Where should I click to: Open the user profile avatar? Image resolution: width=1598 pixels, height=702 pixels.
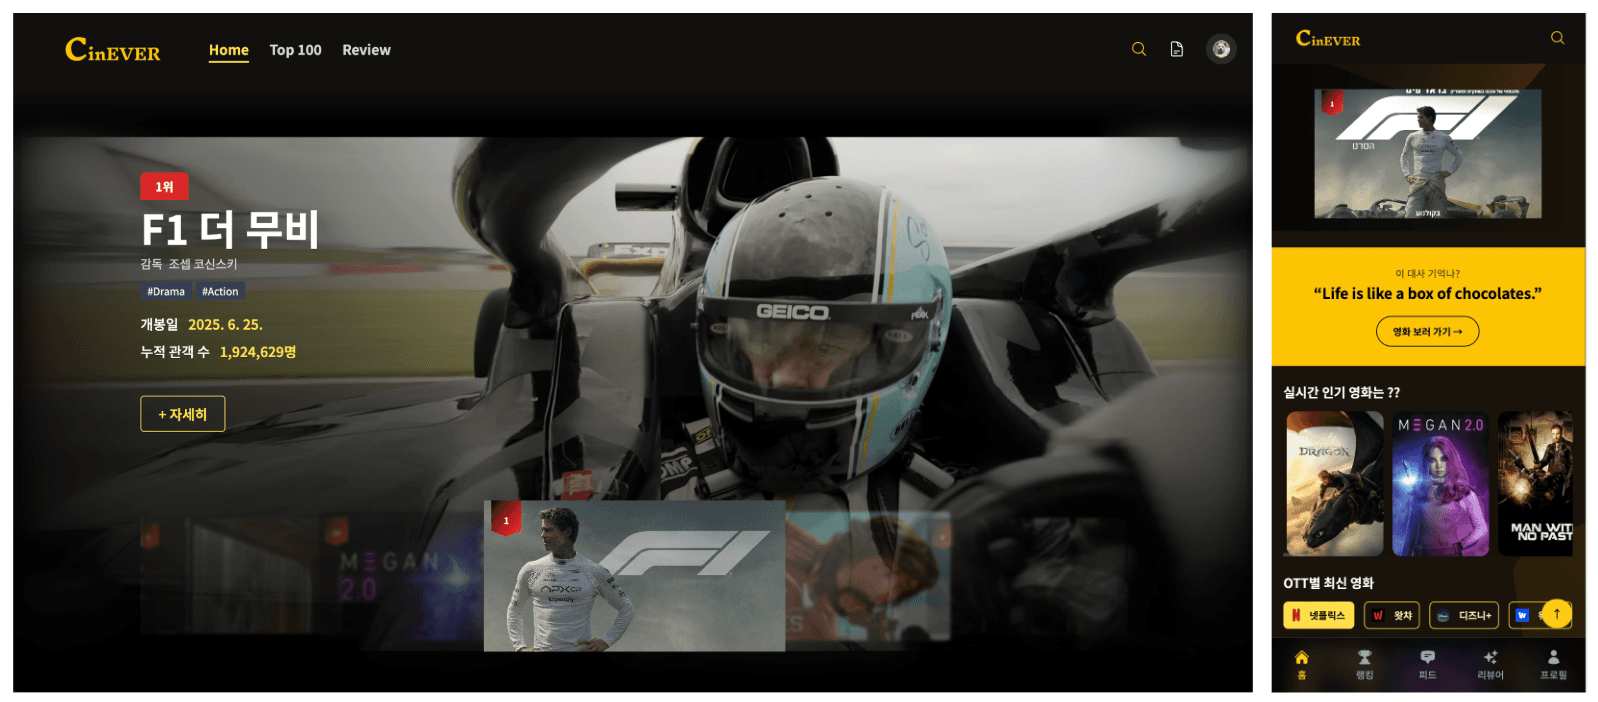point(1221,49)
